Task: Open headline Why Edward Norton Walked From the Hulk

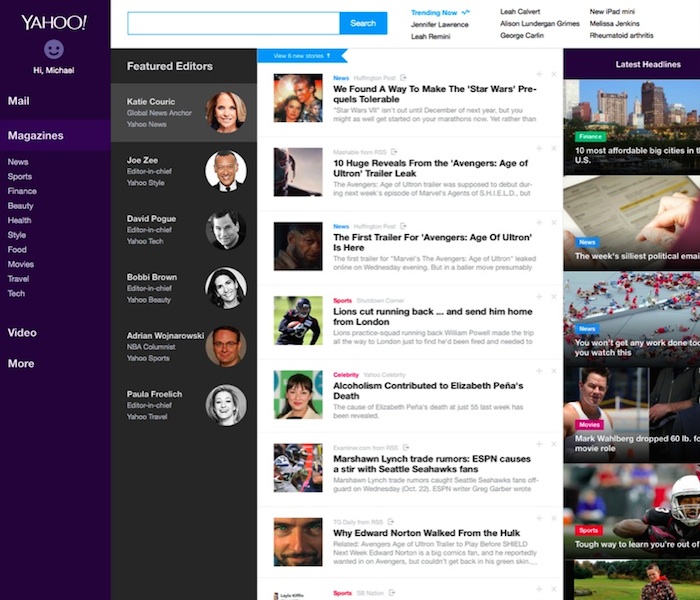Action: point(426,533)
